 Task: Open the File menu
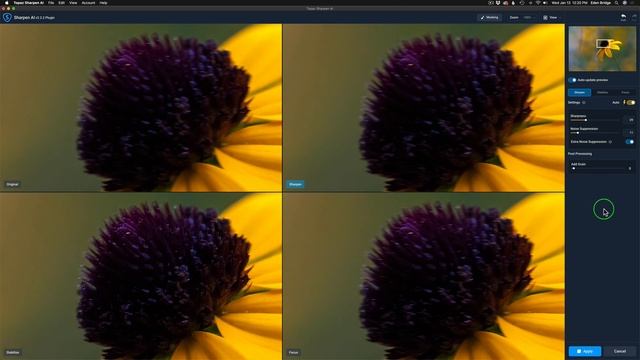tap(51, 3)
